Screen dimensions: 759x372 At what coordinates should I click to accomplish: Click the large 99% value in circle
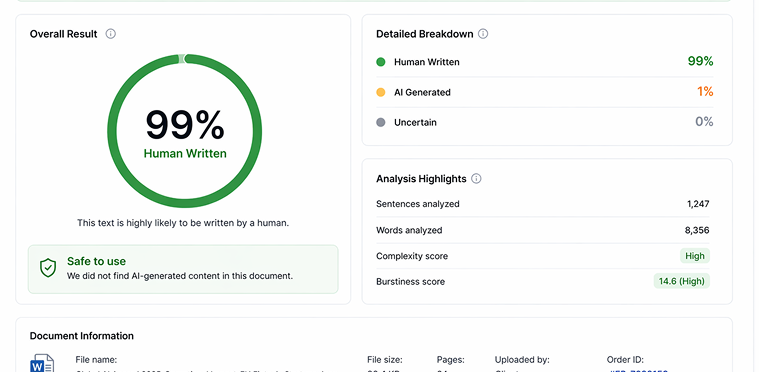[x=185, y=125]
